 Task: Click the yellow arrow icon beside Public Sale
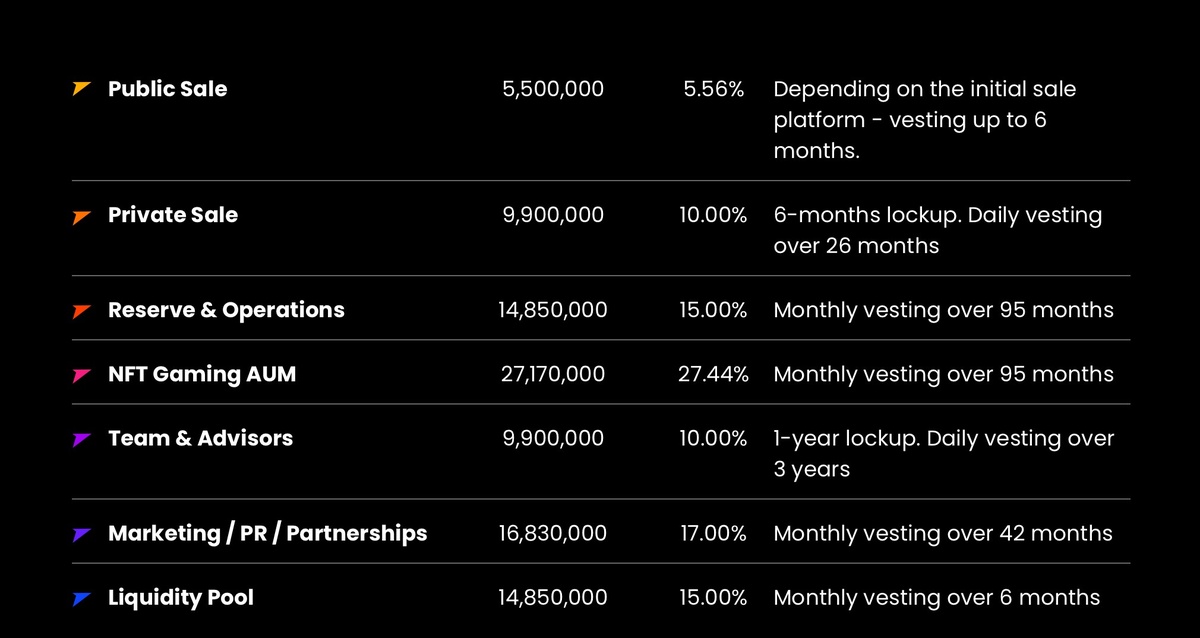(82, 89)
